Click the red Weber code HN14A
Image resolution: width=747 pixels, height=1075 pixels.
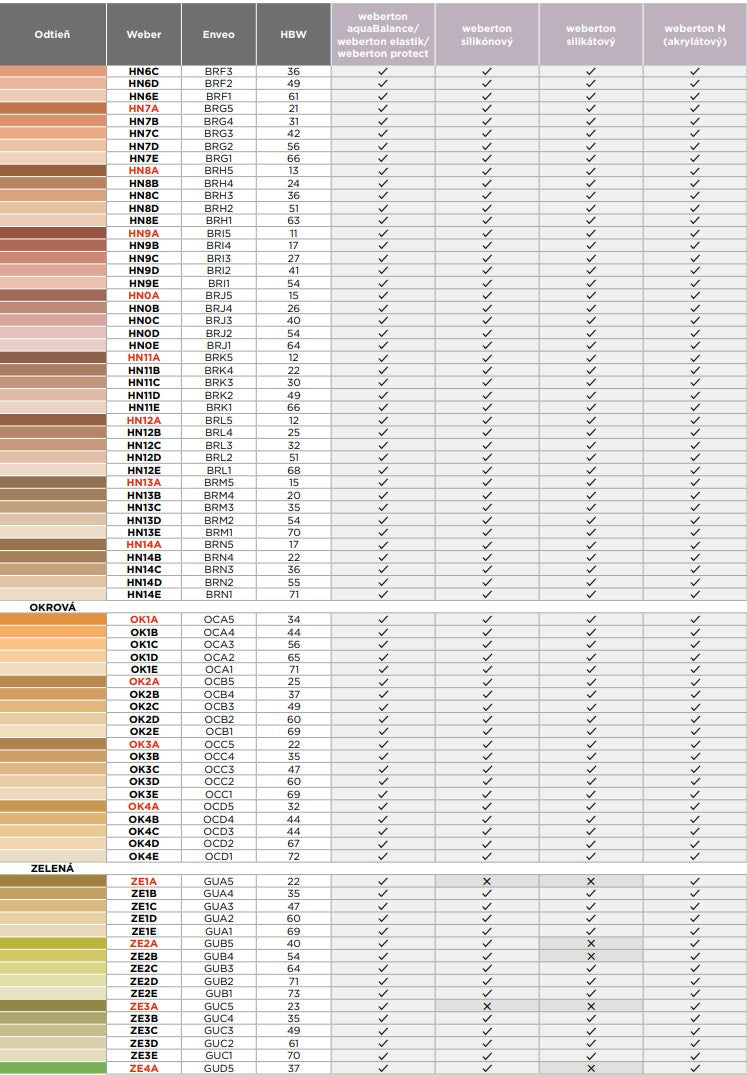click(144, 545)
